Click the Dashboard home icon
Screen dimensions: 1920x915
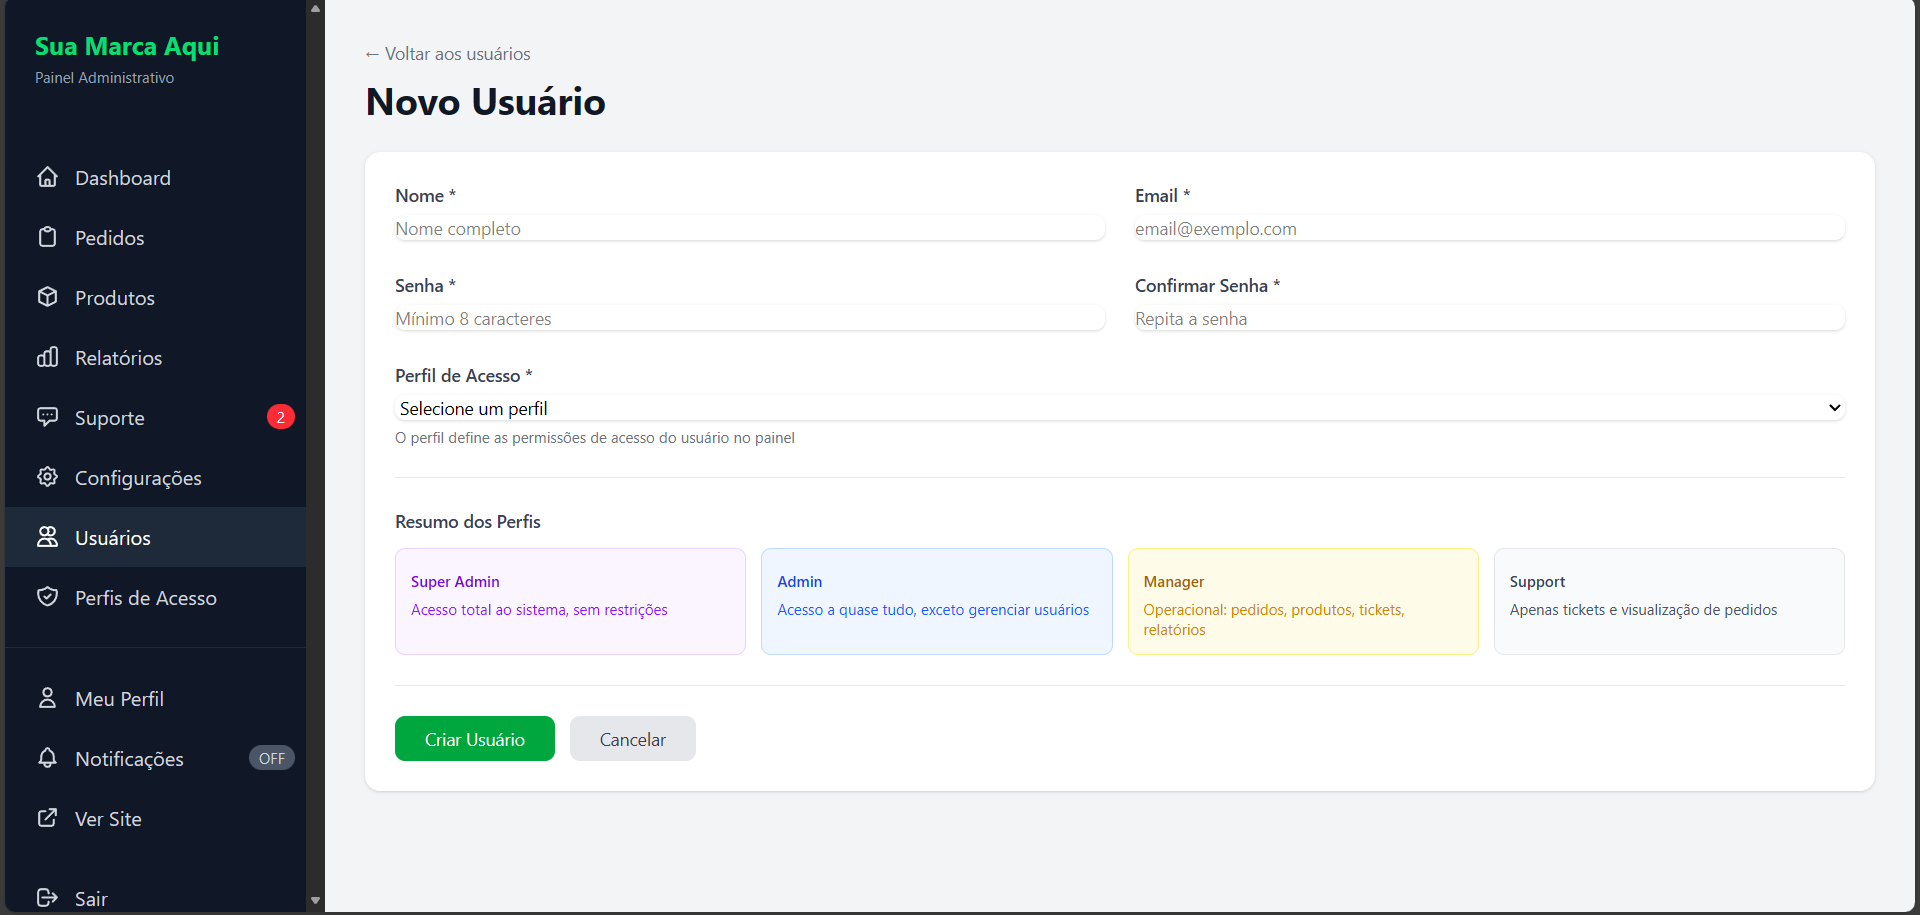point(47,177)
